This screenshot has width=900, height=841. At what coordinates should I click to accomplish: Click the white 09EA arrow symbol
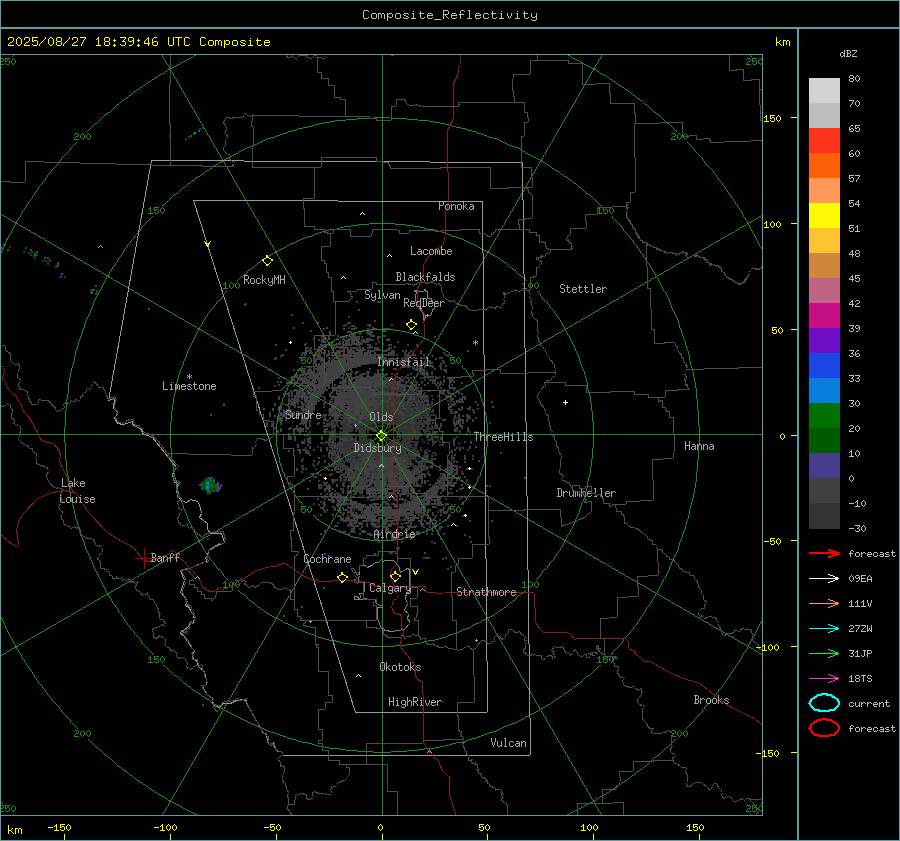[x=824, y=579]
